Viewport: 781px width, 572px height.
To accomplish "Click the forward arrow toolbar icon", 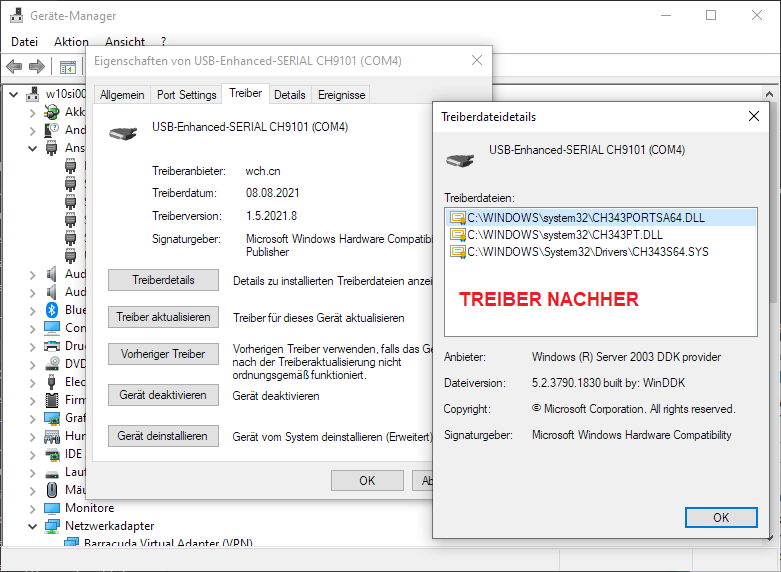I will 37,67.
